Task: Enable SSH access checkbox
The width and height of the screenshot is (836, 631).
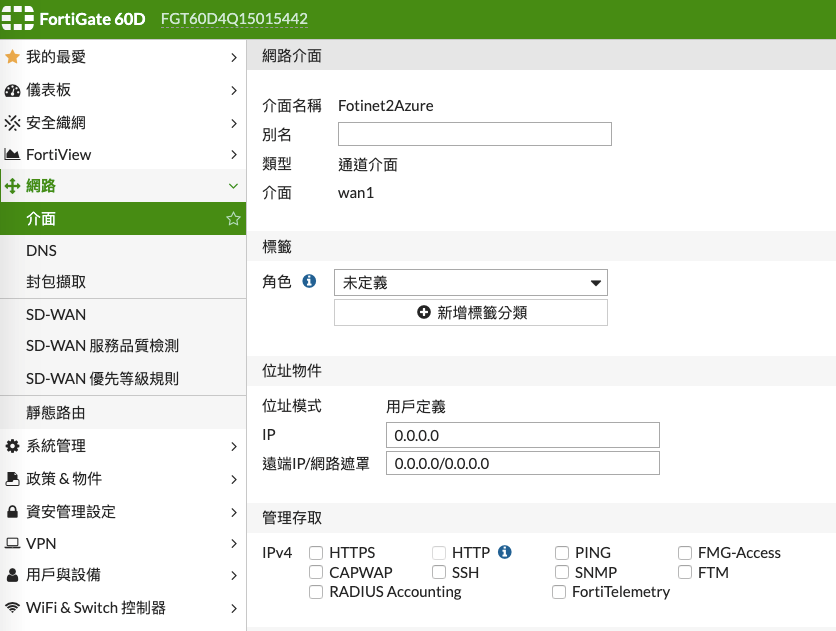Action: tap(439, 572)
